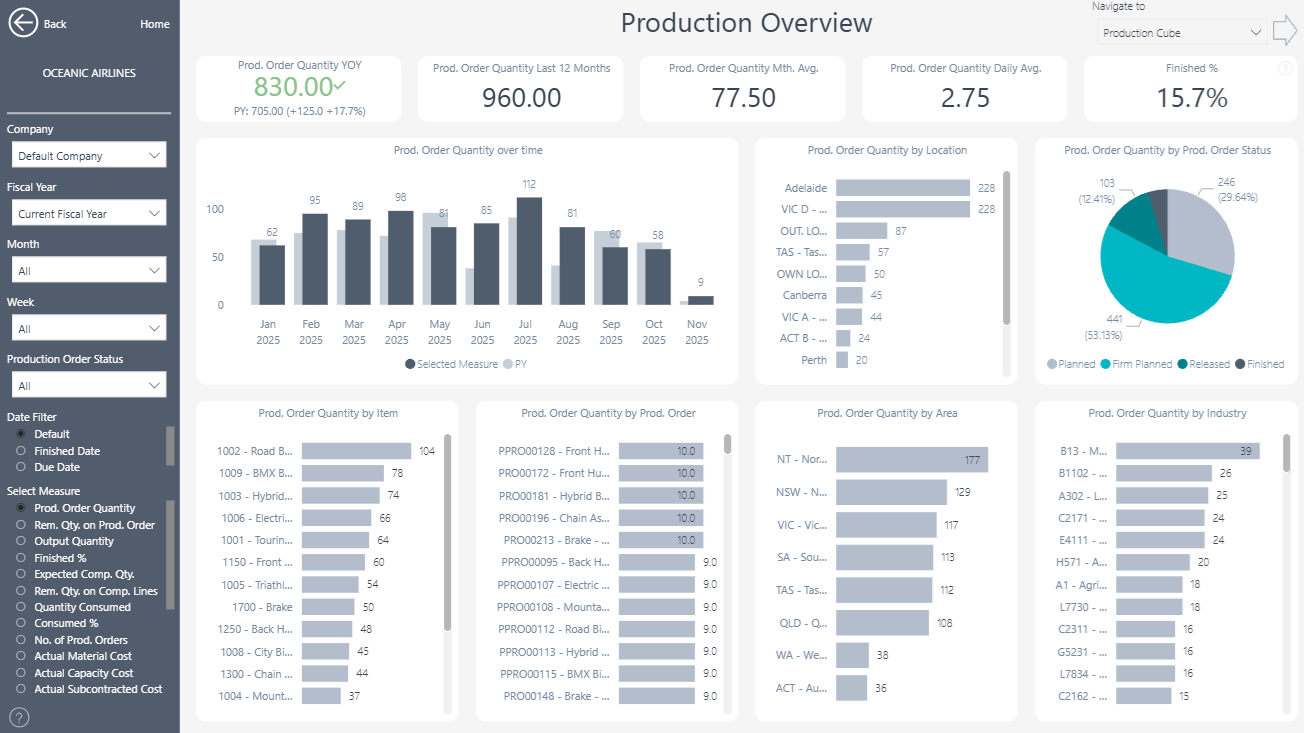Click the scrollbar in Prod. Order Quantity by Item
Image resolution: width=1304 pixels, height=733 pixels.
coord(447,530)
